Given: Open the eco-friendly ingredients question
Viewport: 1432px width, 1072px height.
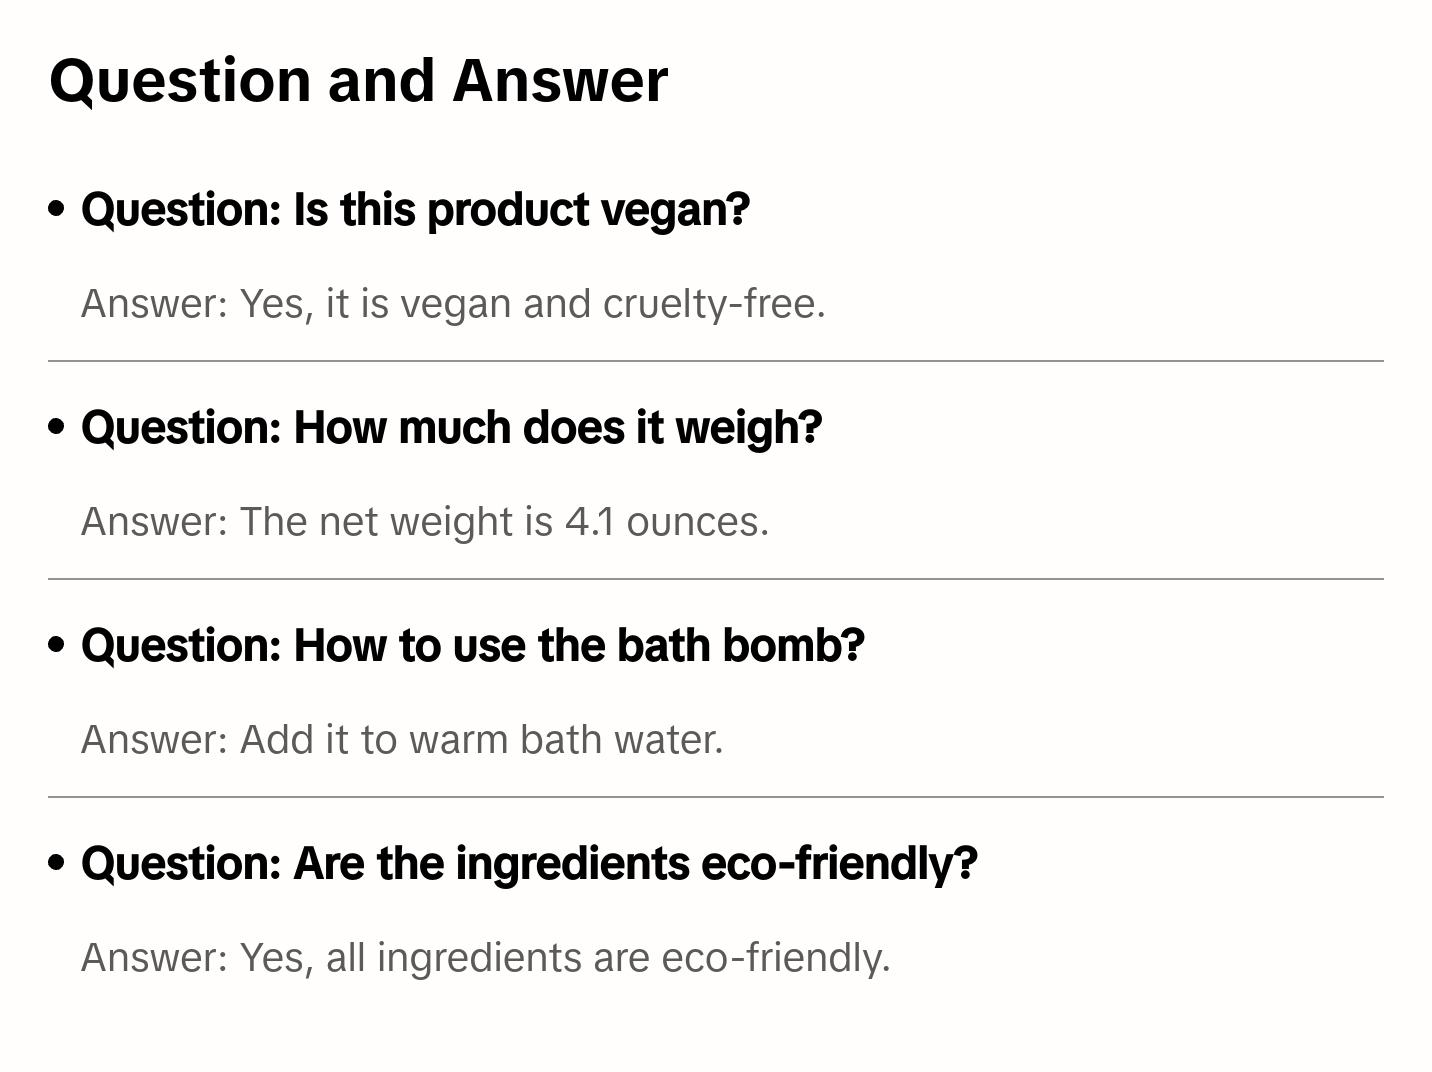Looking at the screenshot, I should 529,864.
